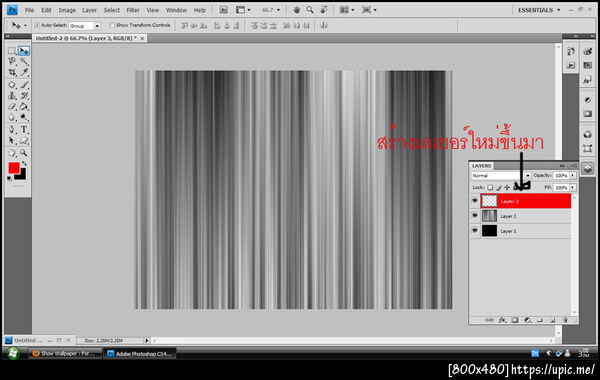This screenshot has height=380, width=600.
Task: Click the Rotate View tool in application bar
Action: [x=324, y=10]
